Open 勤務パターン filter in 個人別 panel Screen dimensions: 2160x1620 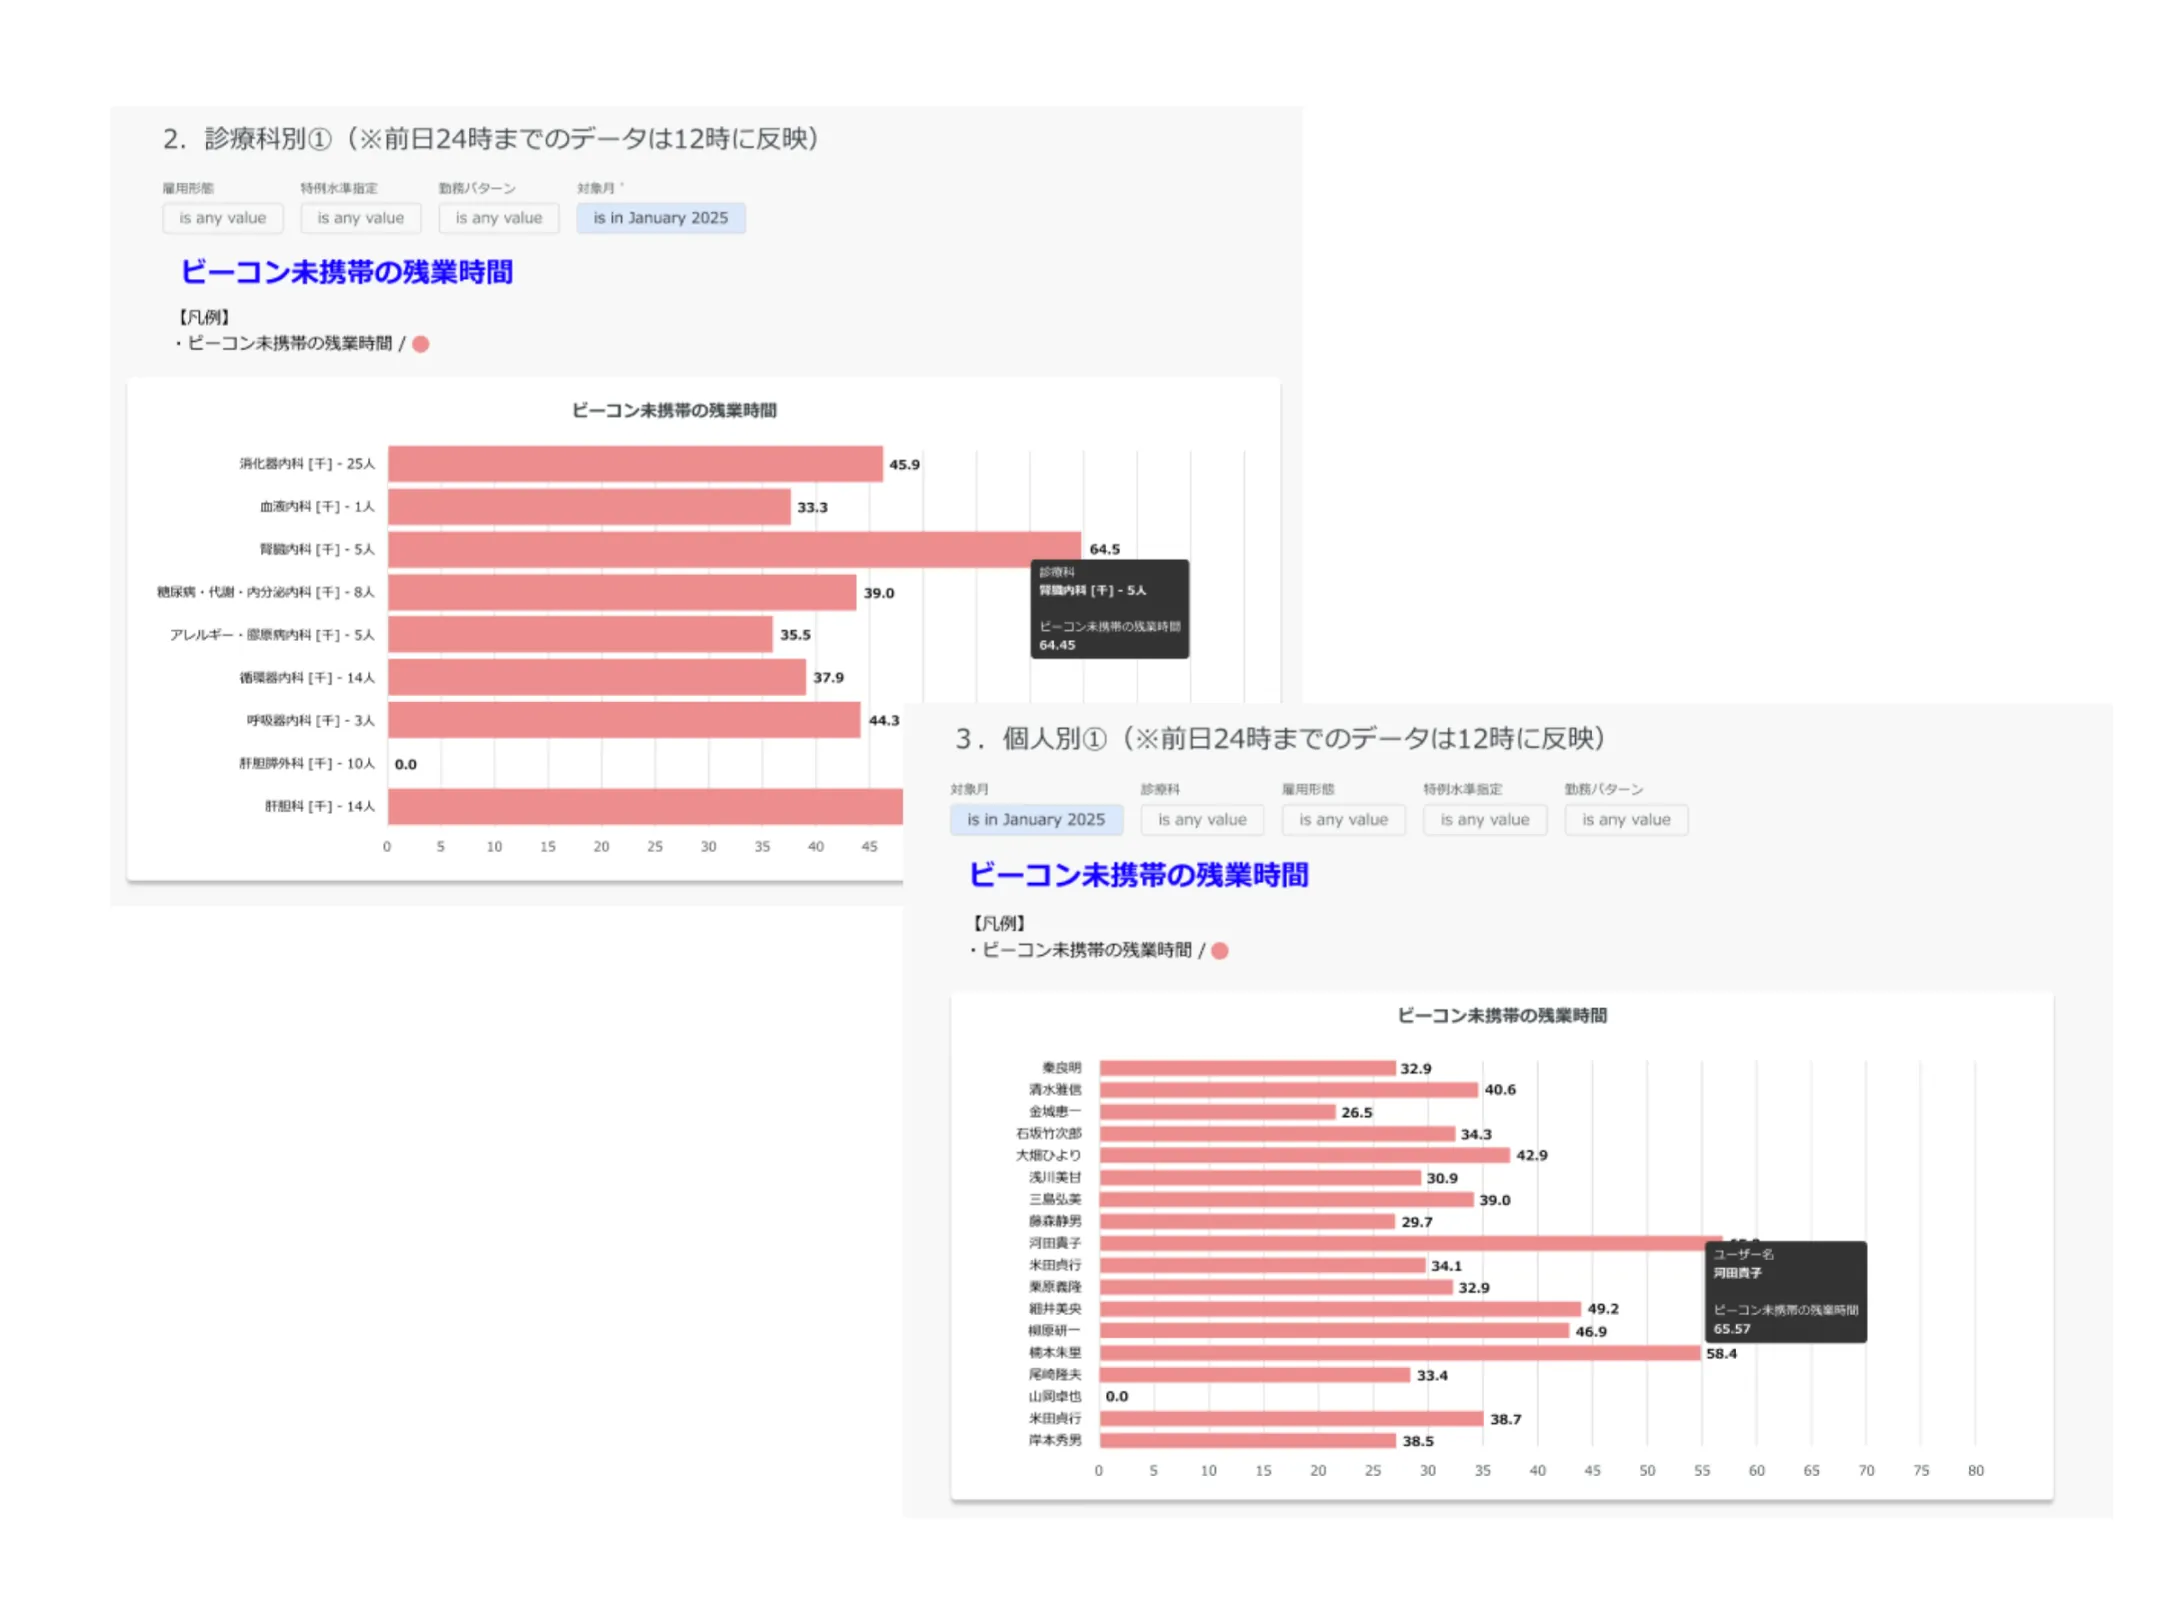click(x=1625, y=820)
